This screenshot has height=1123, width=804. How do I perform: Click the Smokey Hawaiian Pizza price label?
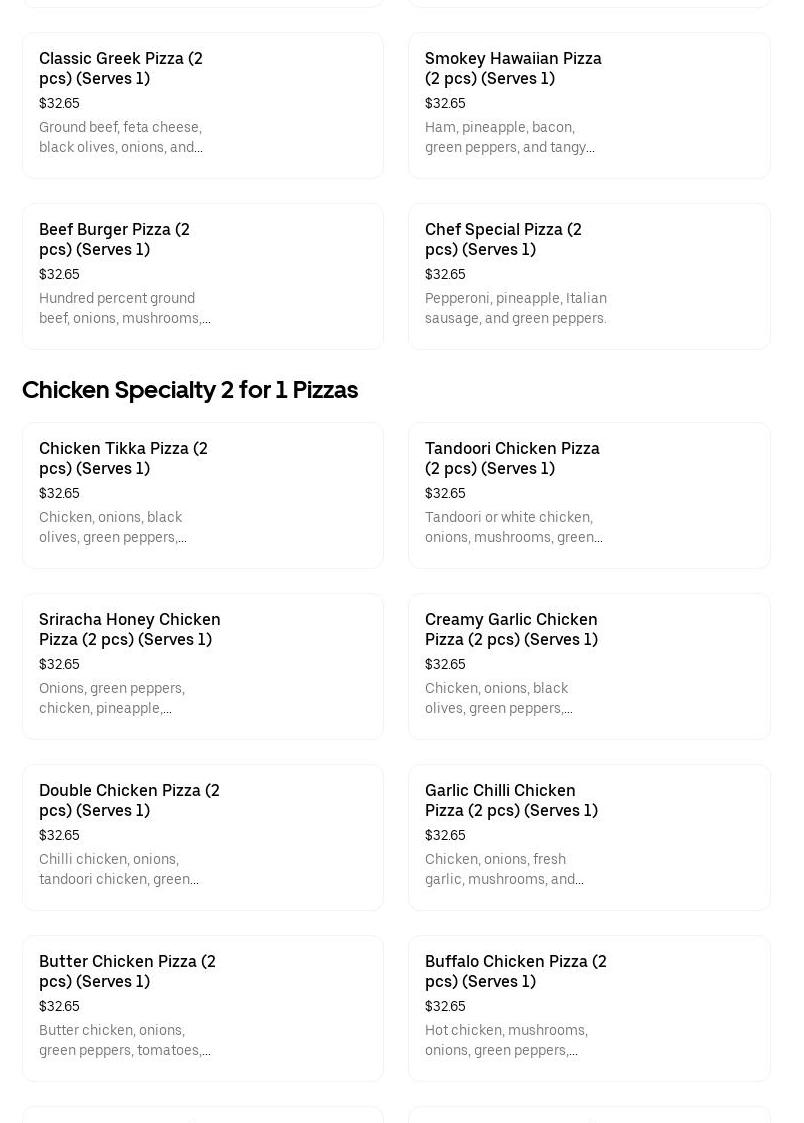(445, 103)
